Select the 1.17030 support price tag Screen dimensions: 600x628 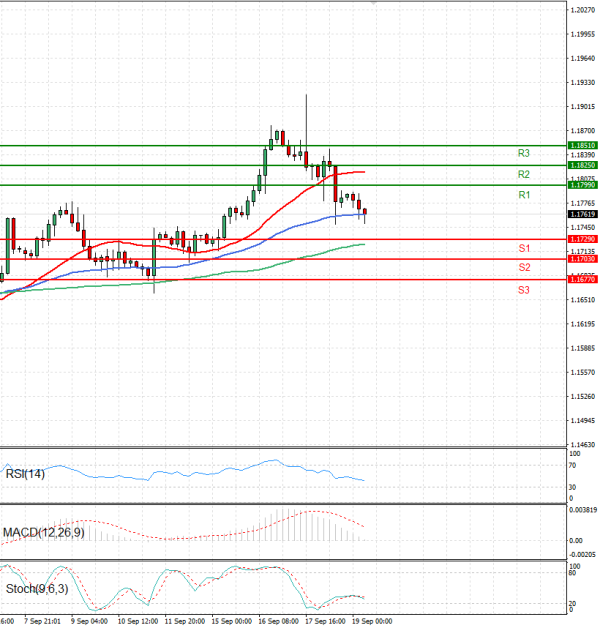[583, 259]
